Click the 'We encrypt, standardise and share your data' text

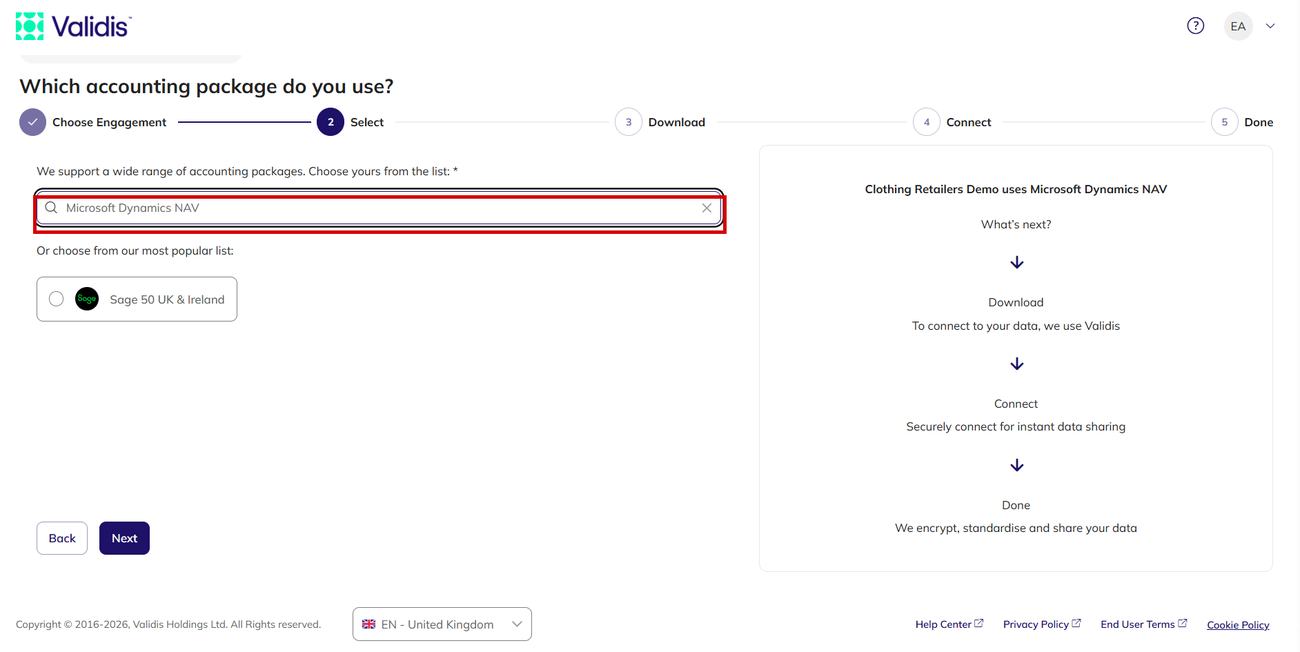tap(1016, 528)
